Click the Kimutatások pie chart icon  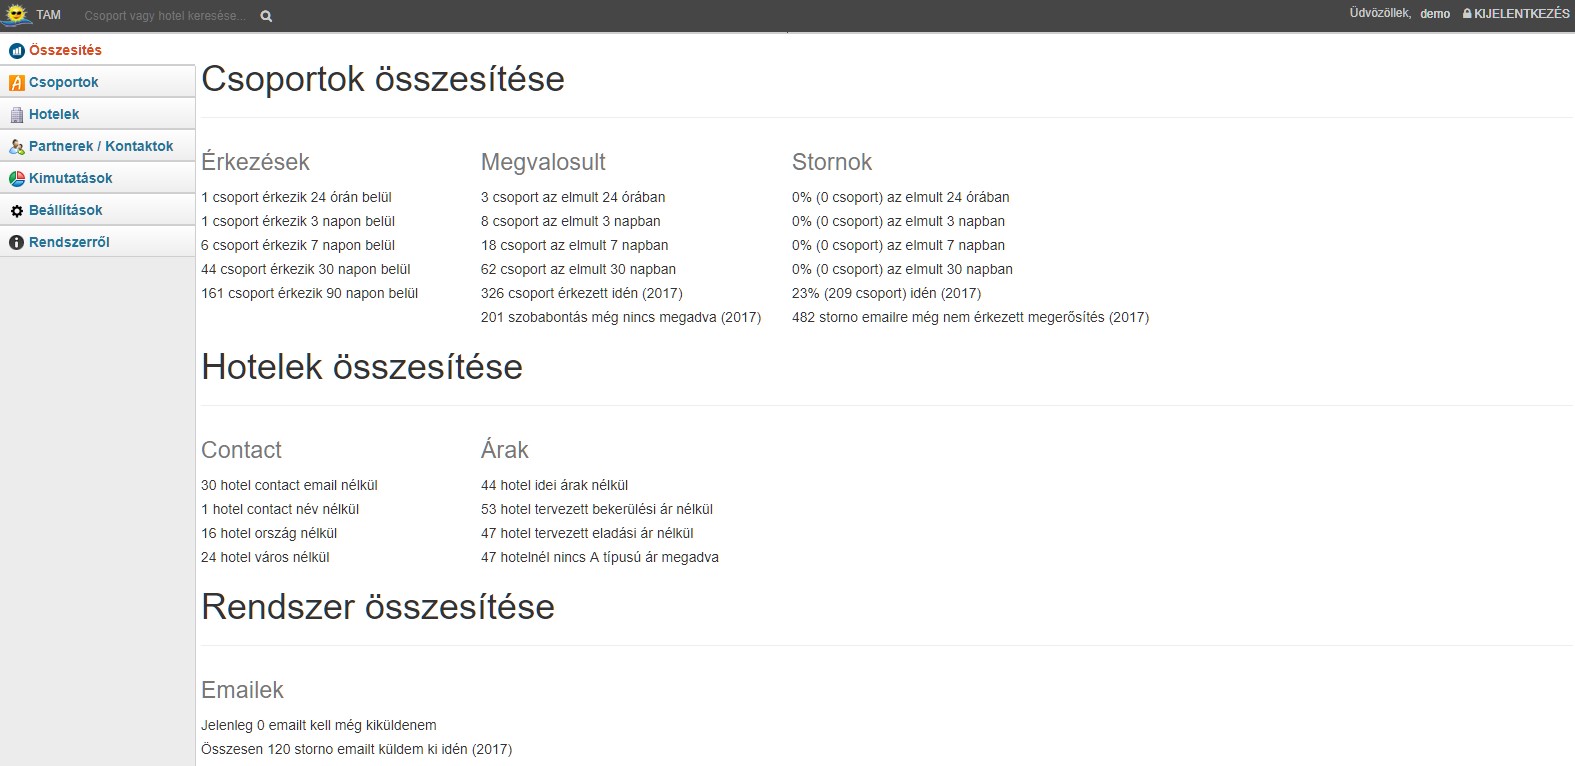[x=16, y=179]
